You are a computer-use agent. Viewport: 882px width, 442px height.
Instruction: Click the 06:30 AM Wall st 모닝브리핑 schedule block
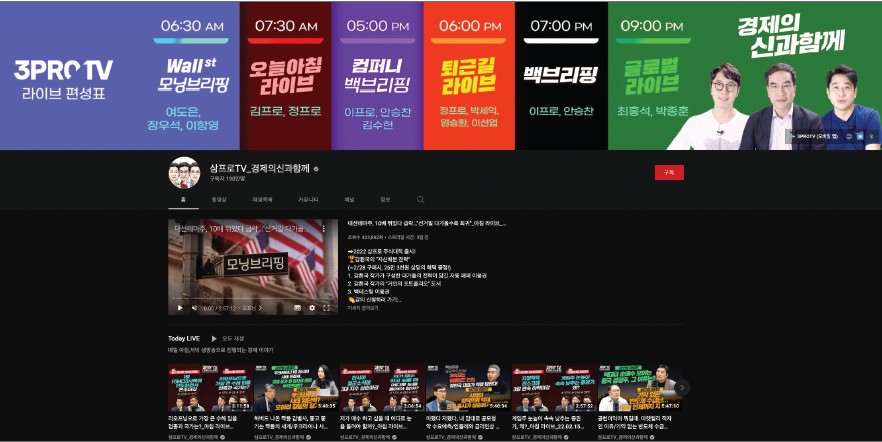(191, 75)
